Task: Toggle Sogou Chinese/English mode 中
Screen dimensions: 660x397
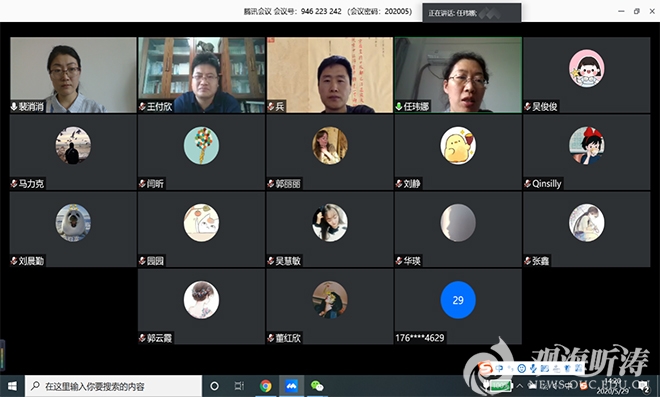Action: coord(499,368)
